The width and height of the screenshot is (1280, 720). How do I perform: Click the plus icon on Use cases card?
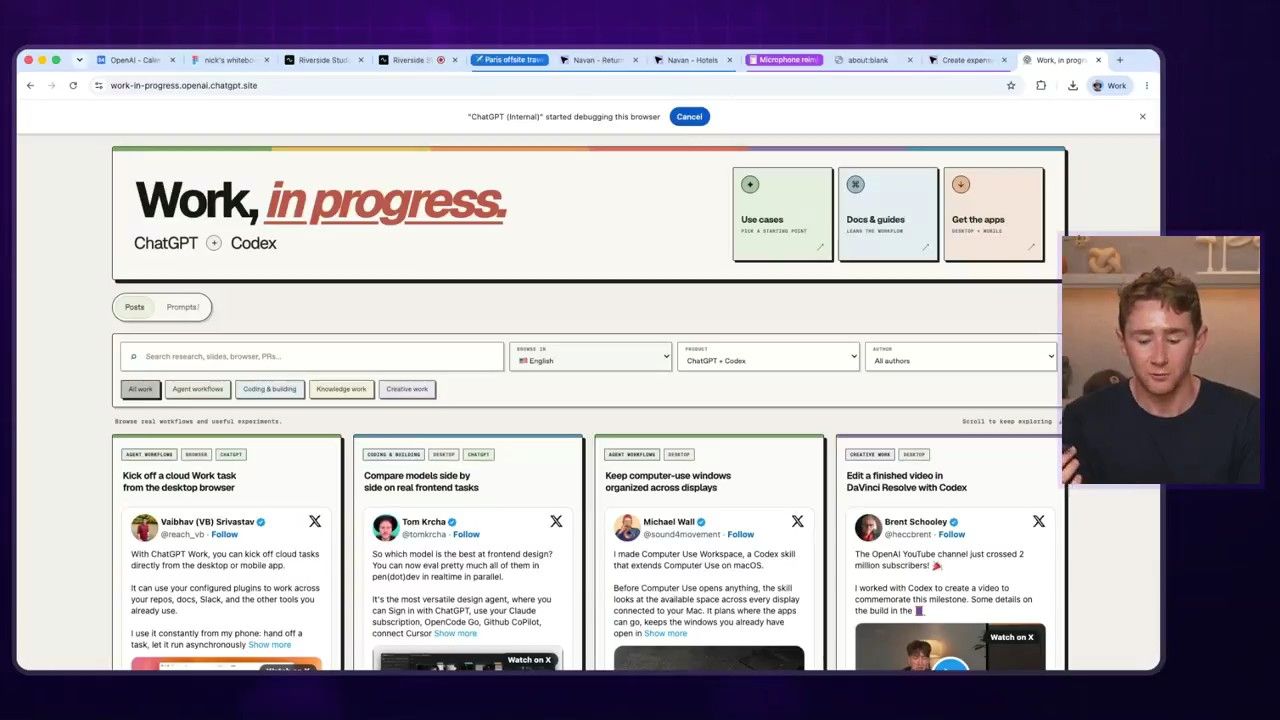click(x=750, y=184)
